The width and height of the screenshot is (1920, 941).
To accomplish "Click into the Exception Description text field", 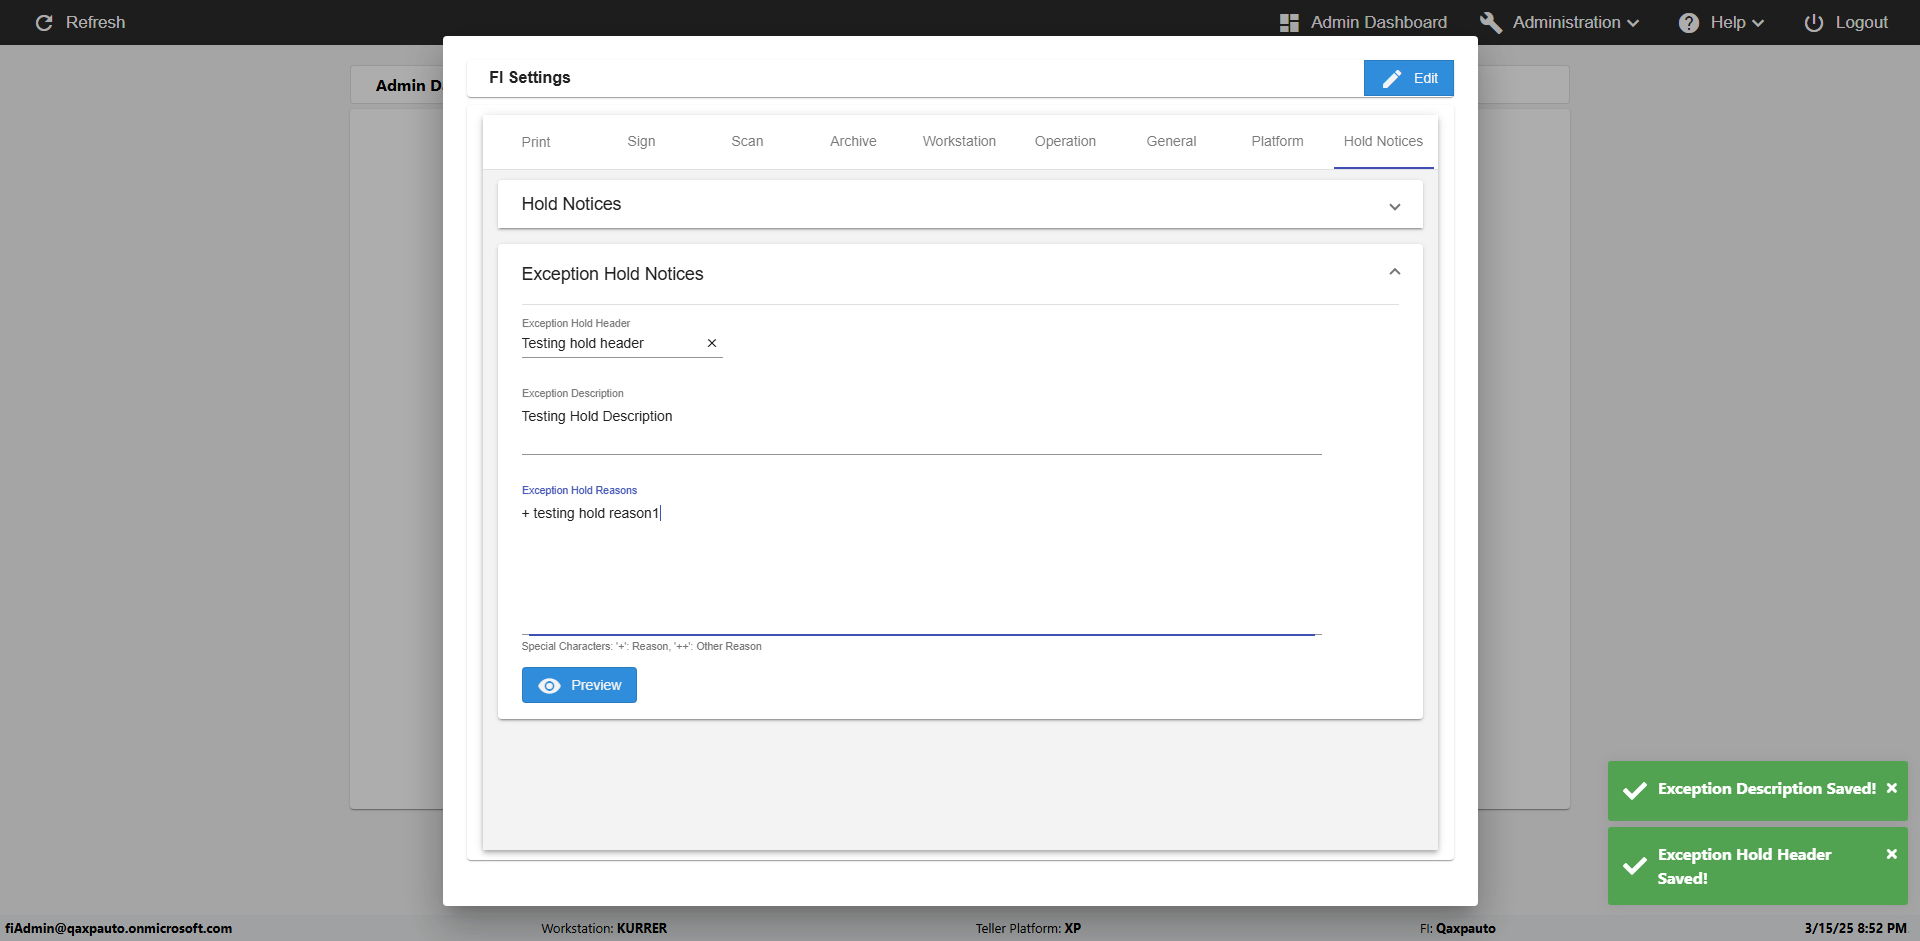I will 920,418.
